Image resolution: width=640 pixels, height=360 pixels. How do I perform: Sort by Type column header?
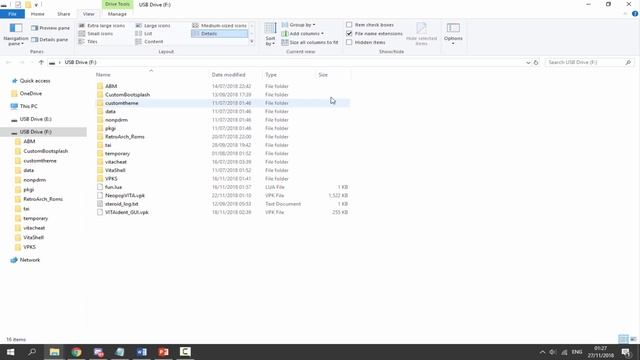(289, 75)
